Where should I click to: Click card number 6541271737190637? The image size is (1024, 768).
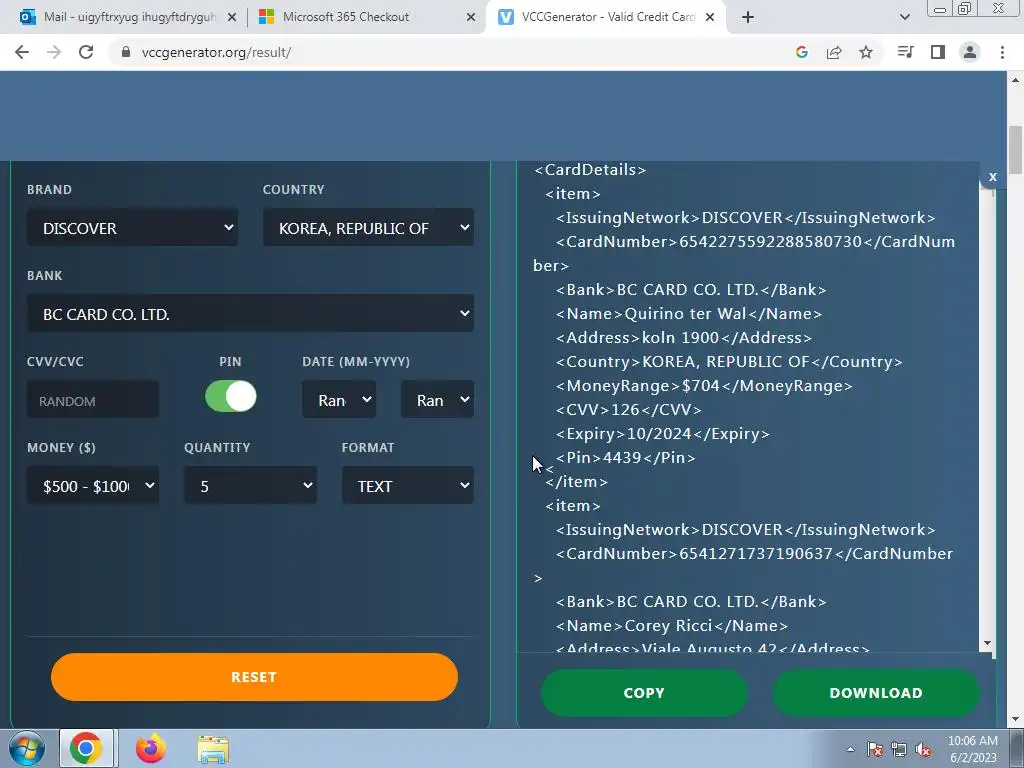(x=756, y=554)
